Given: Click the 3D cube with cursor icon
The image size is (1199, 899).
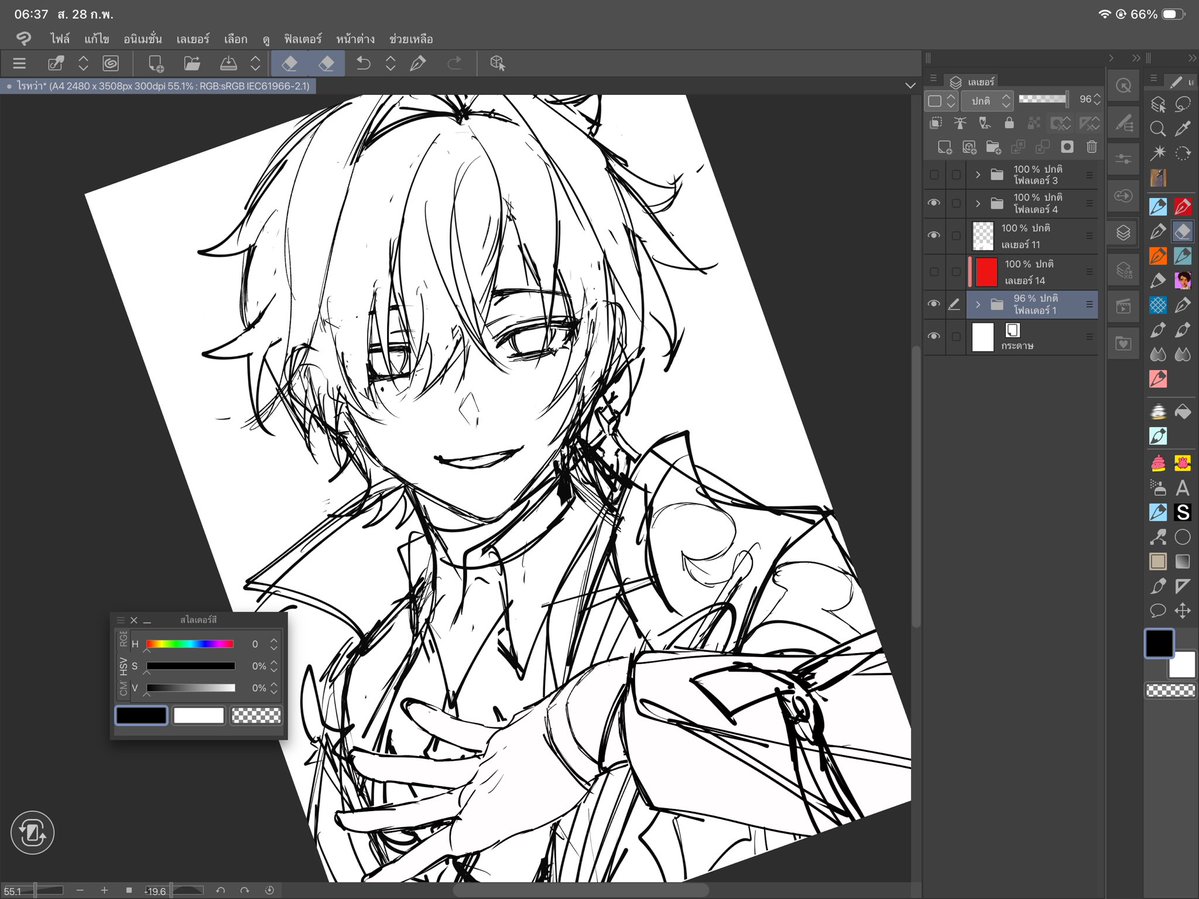Looking at the screenshot, I should [497, 63].
